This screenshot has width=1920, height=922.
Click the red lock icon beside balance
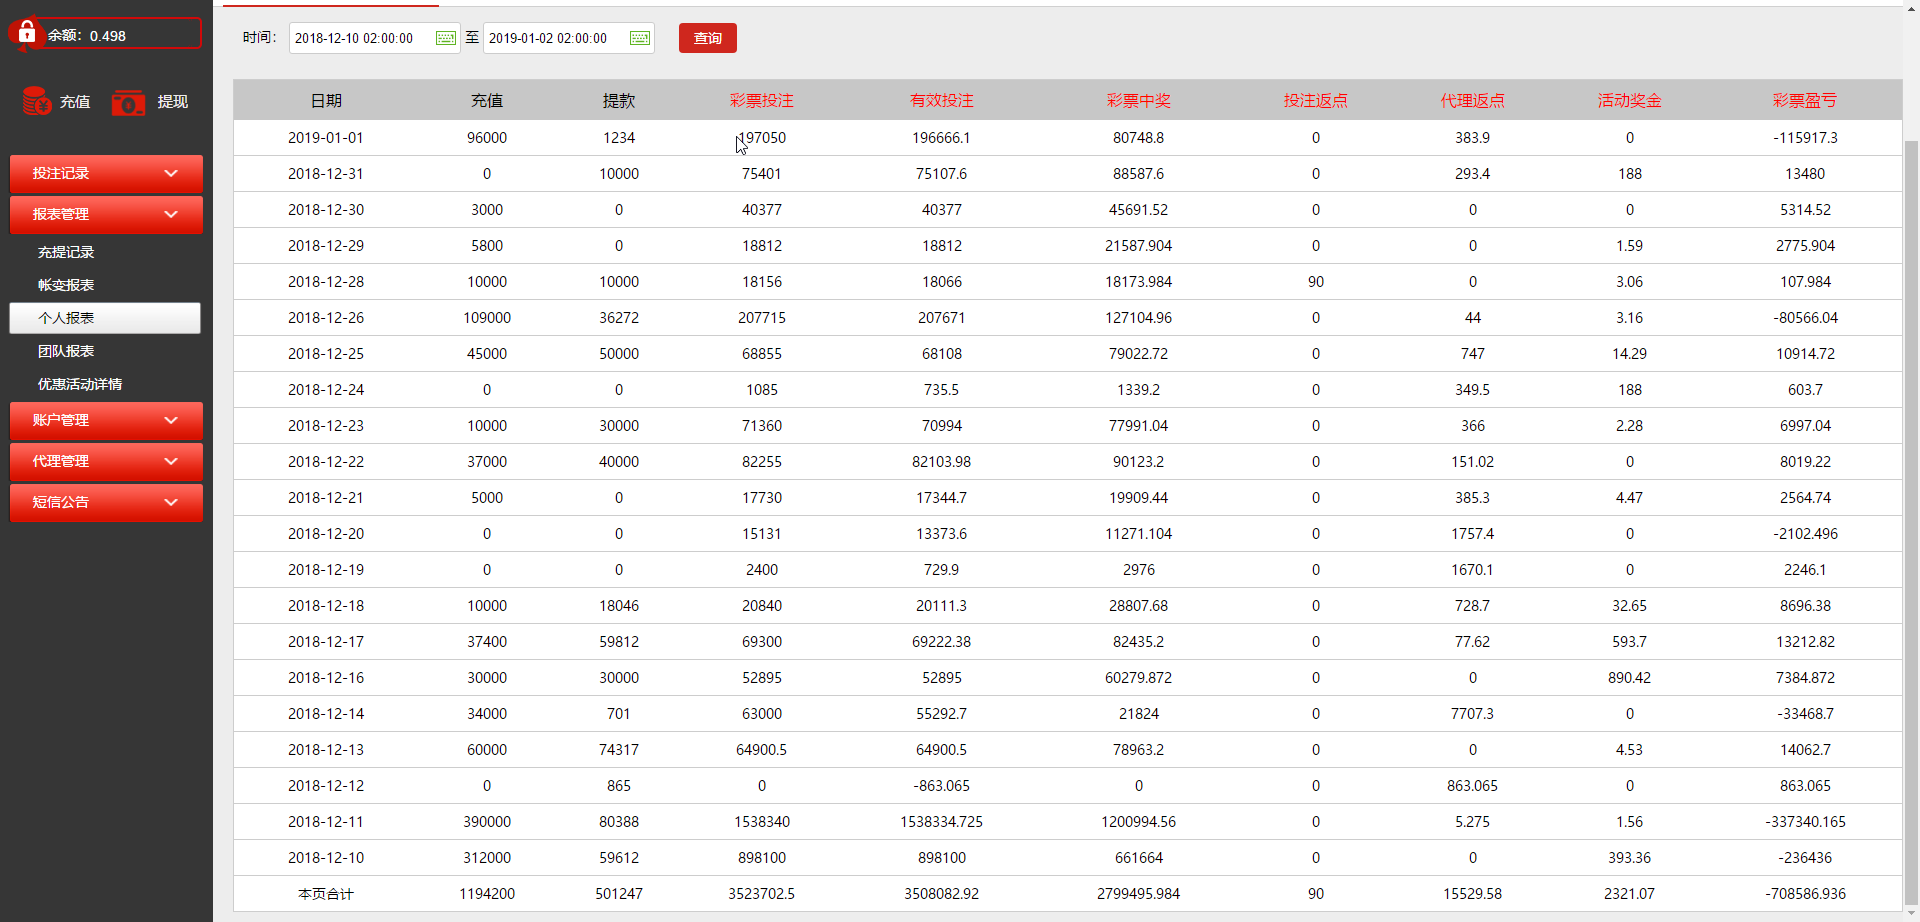(26, 33)
